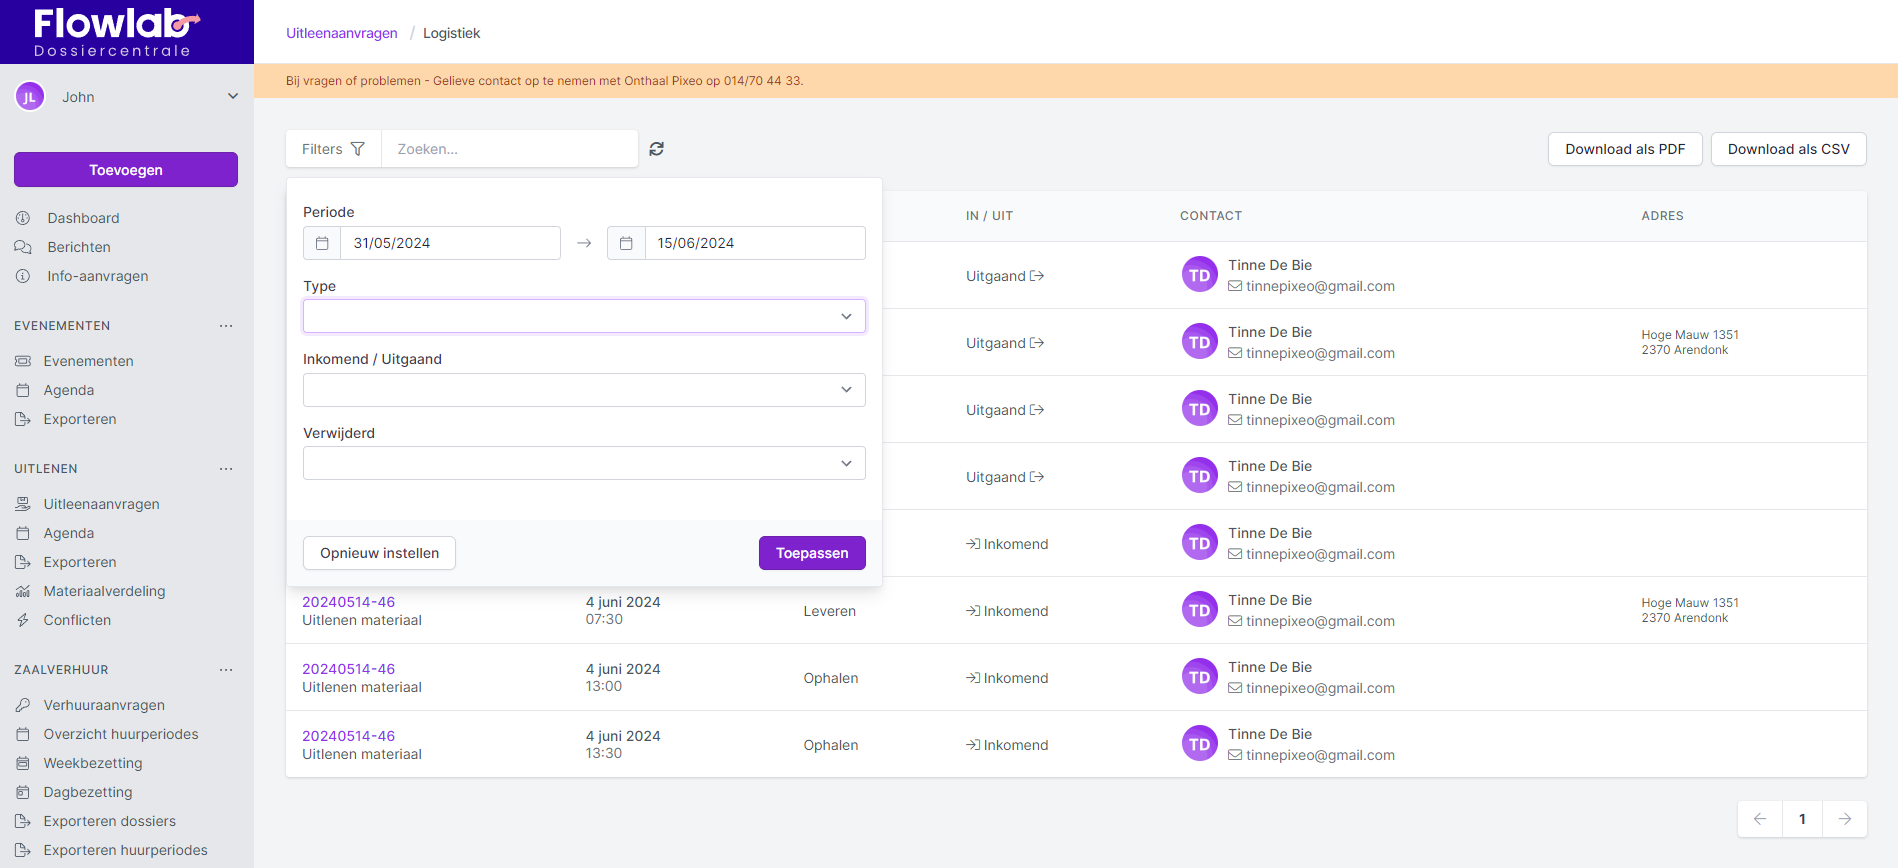Go to previous page with left arrow
The height and width of the screenshot is (868, 1898).
pos(1760,819)
